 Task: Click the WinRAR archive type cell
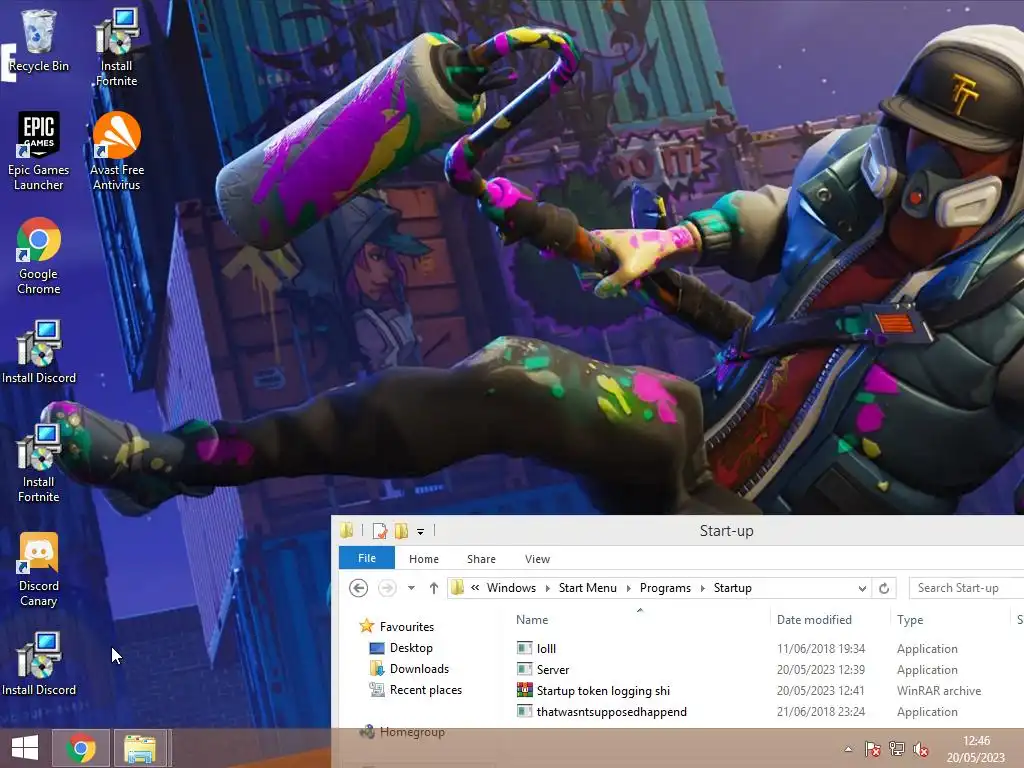tap(938, 690)
